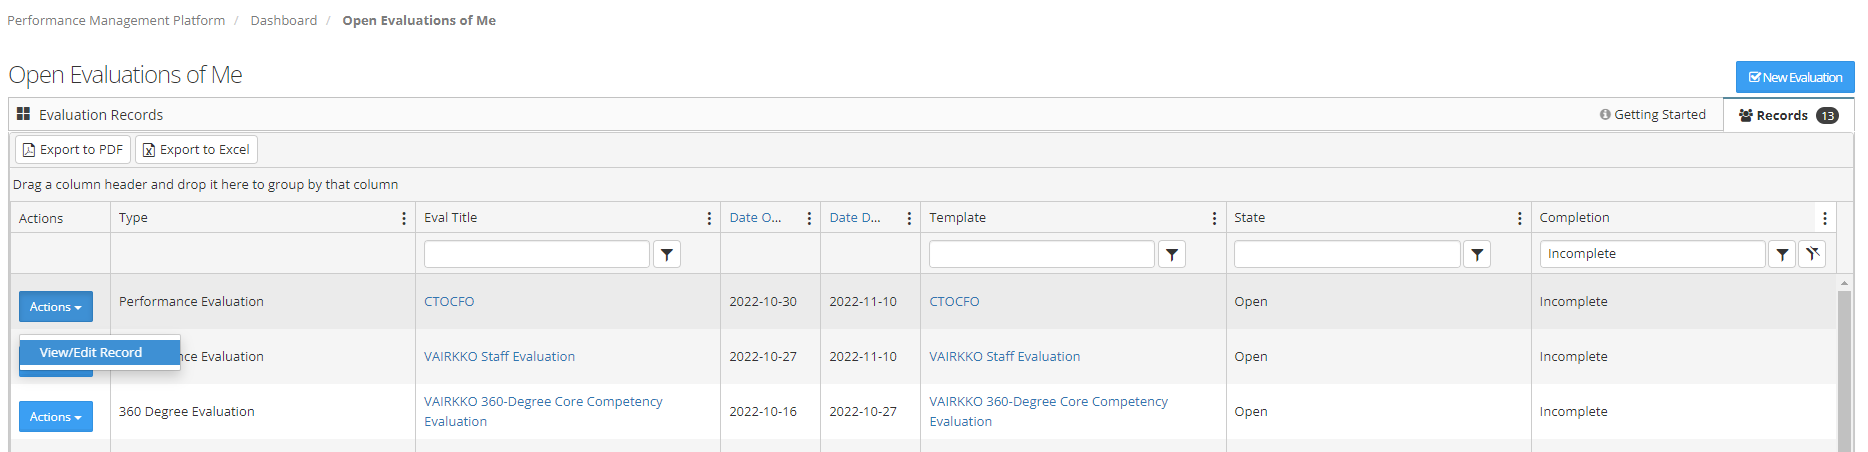Image resolution: width=1868 pixels, height=452 pixels.
Task: Click the State column filter funnel icon
Action: (1477, 255)
